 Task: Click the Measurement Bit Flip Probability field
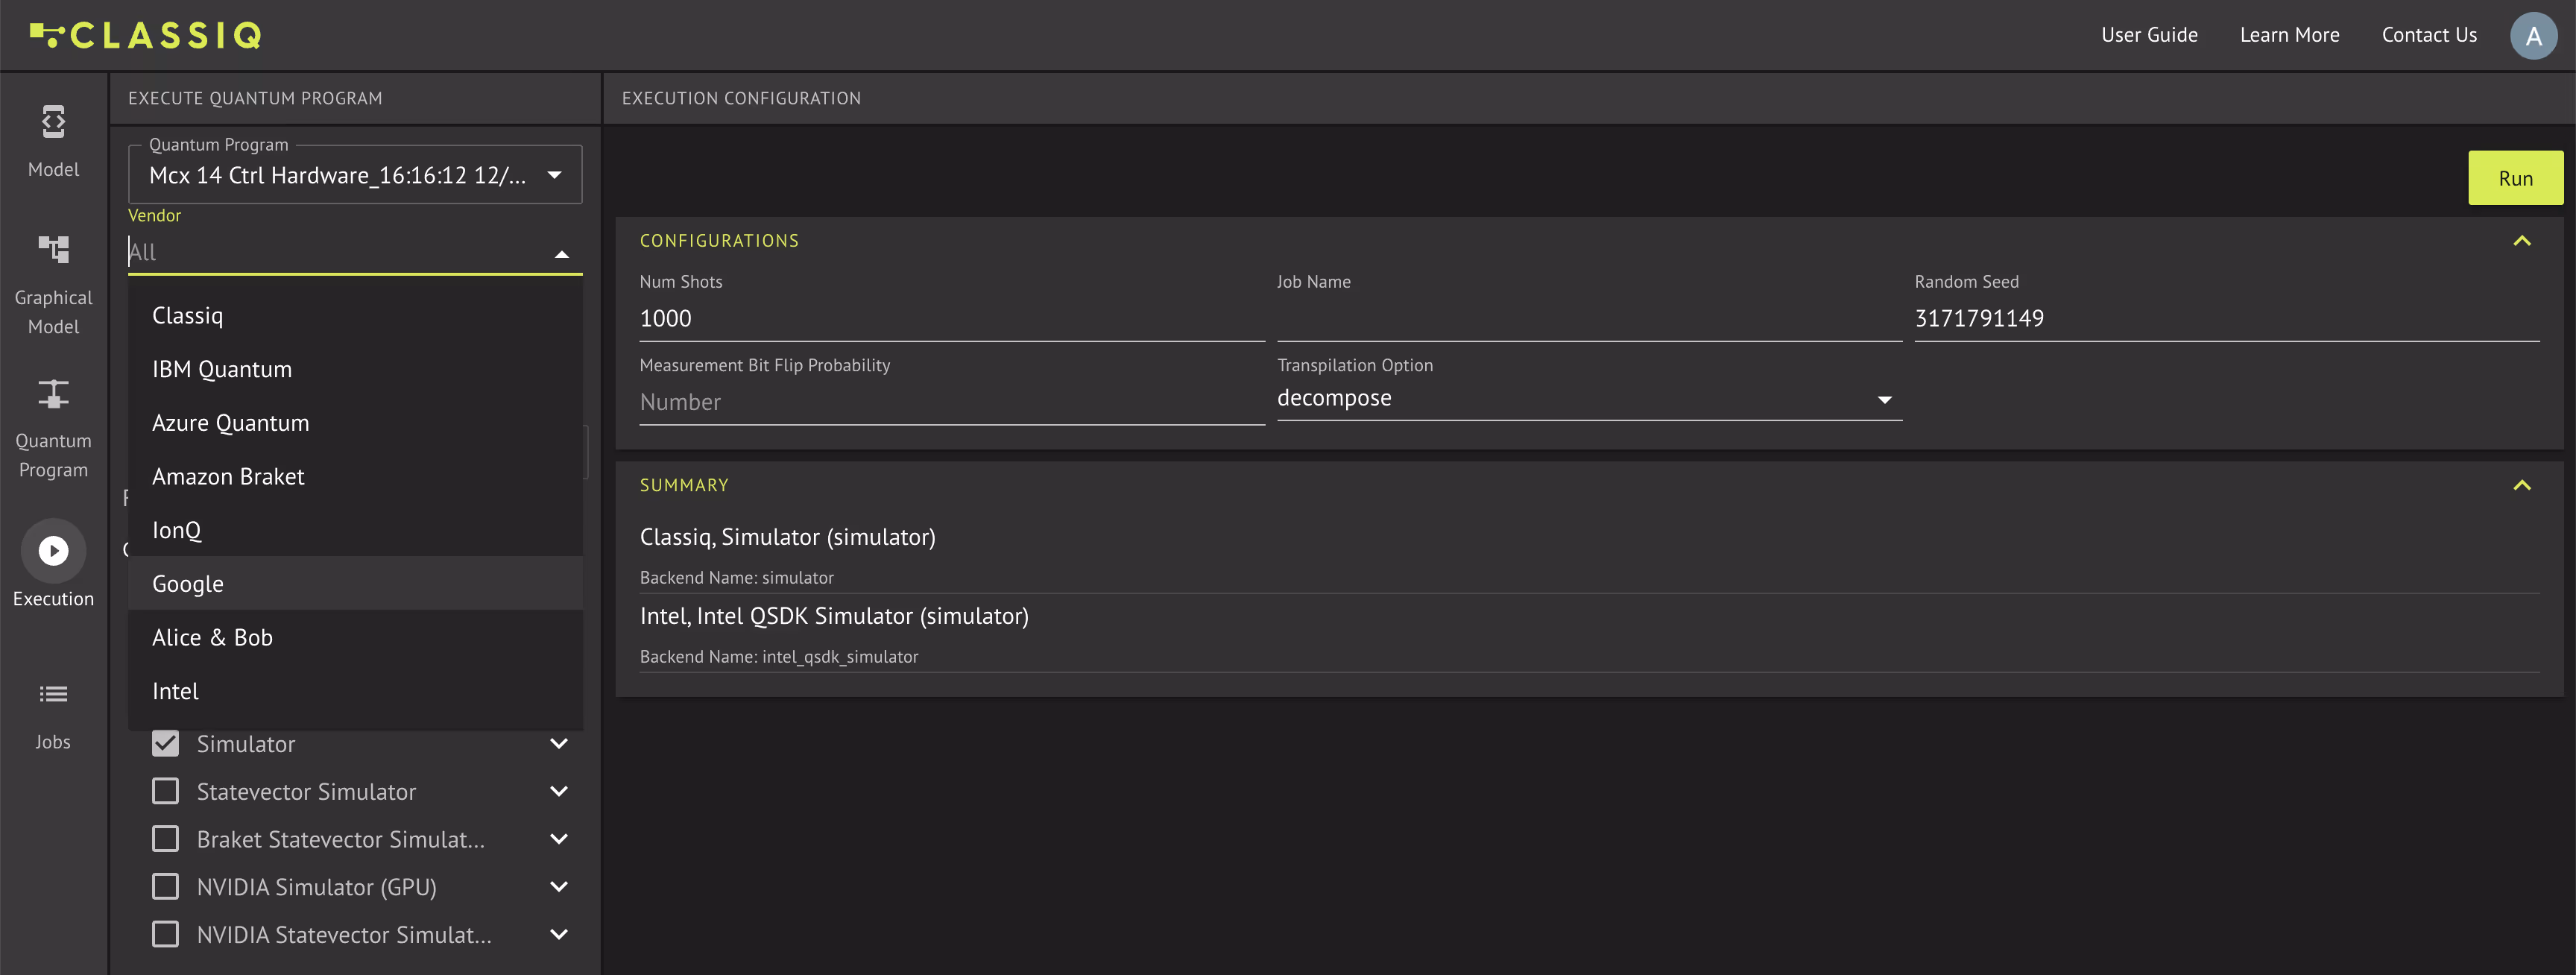[952, 402]
